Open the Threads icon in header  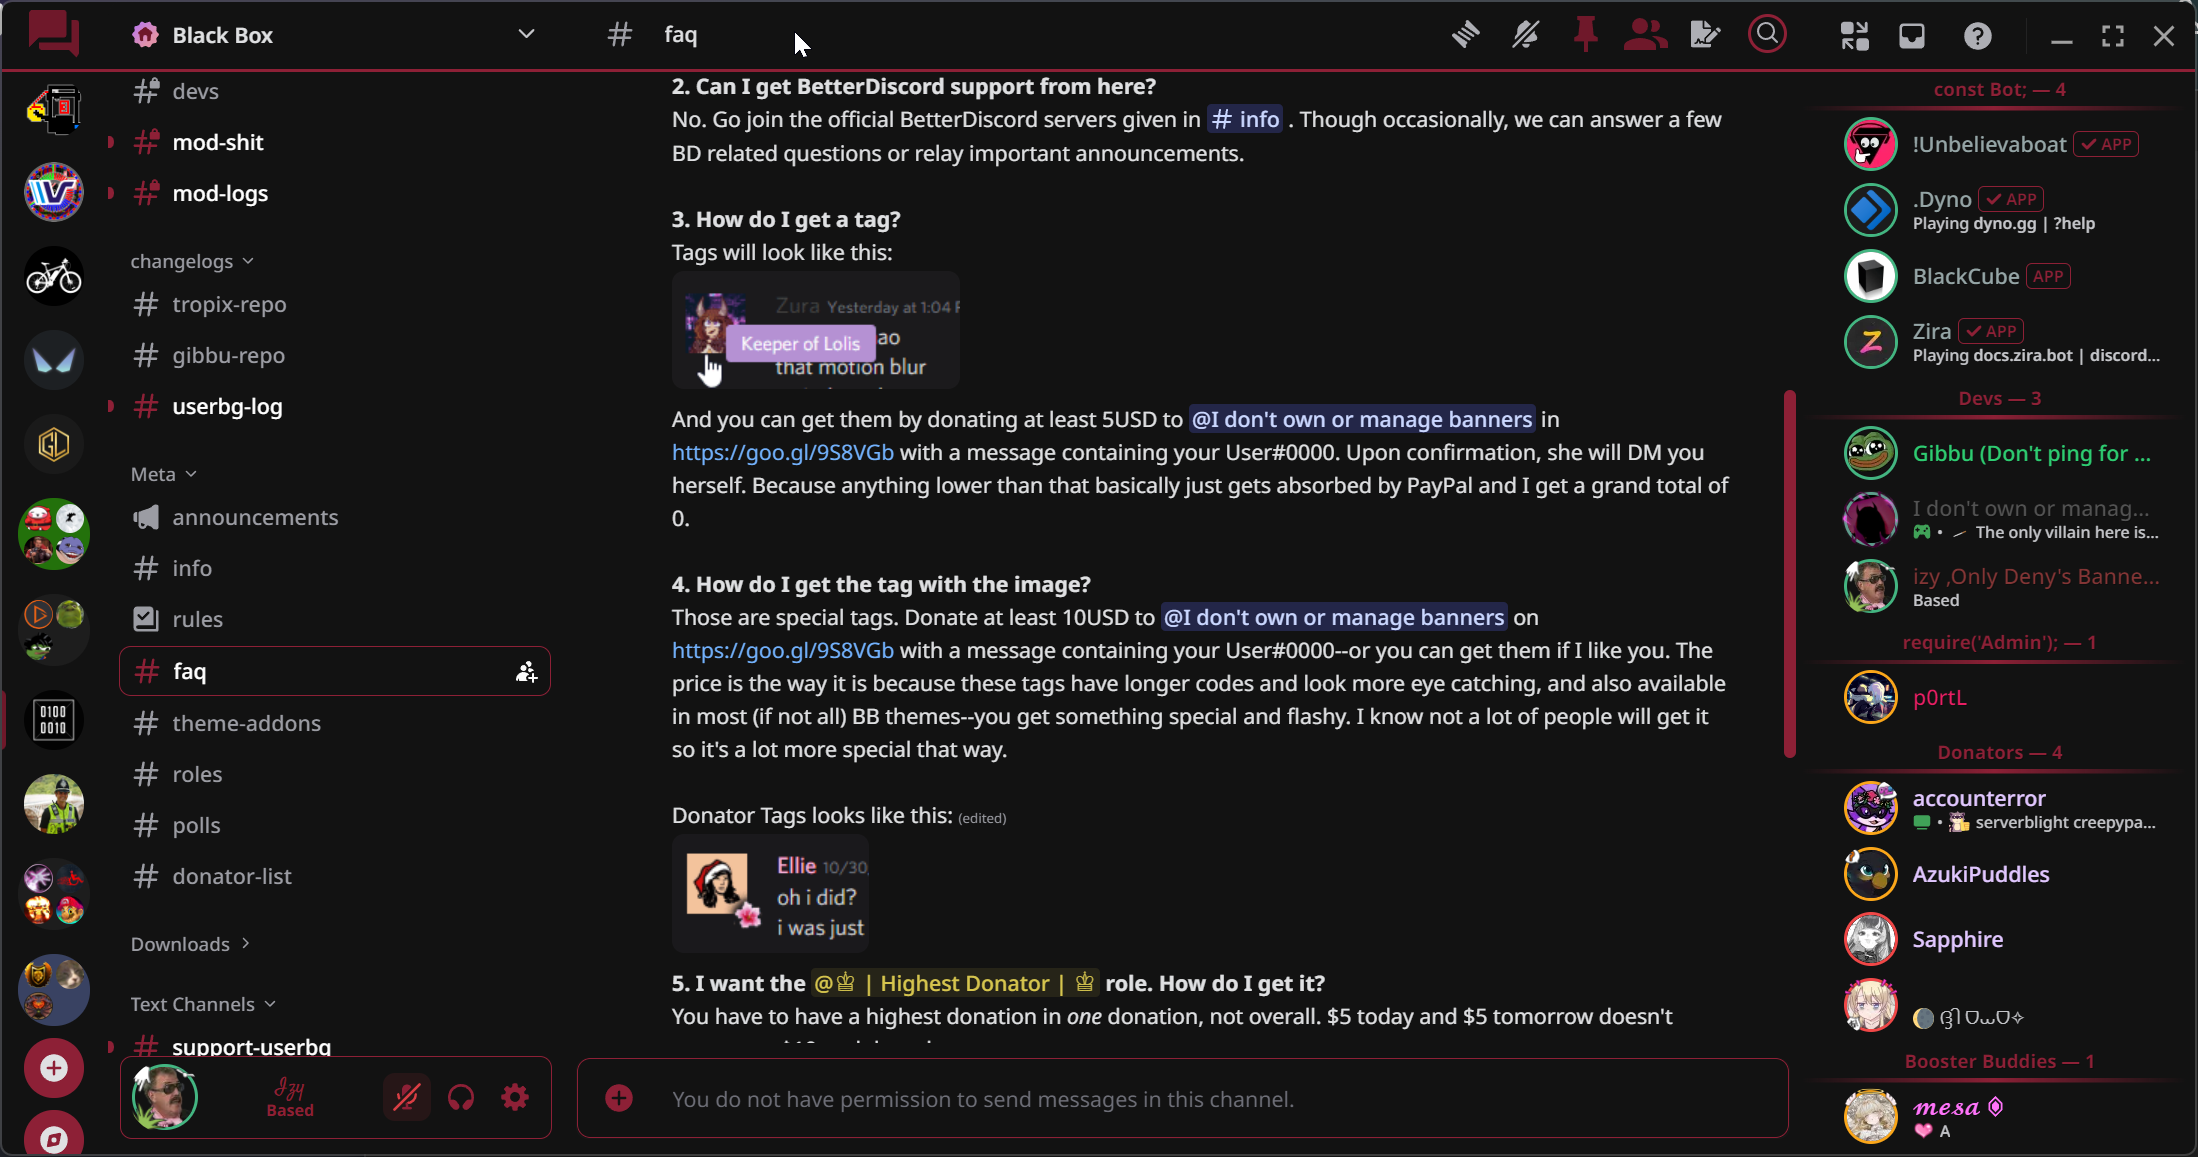tap(1465, 36)
